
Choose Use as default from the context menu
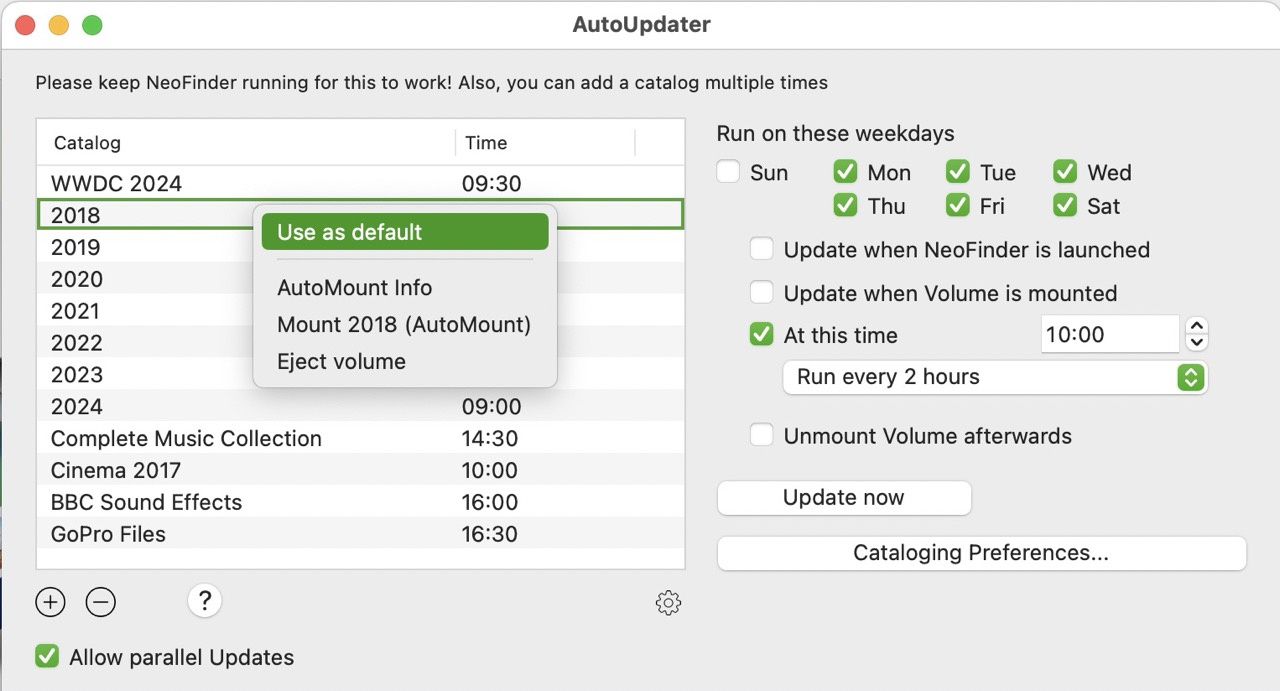pyautogui.click(x=403, y=231)
